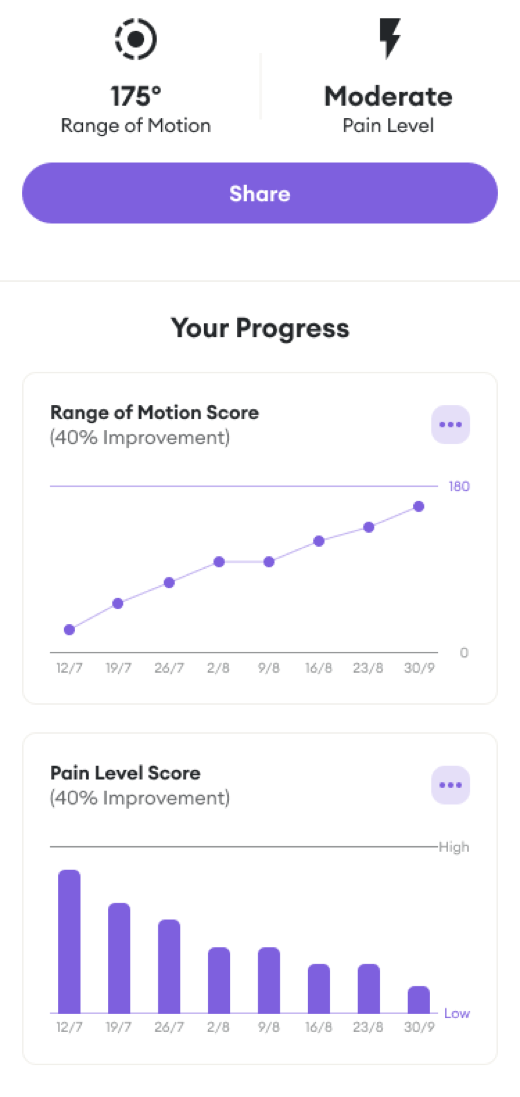Viewport: 520px width, 1097px height.
Task: Tap the Share button
Action: click(260, 193)
